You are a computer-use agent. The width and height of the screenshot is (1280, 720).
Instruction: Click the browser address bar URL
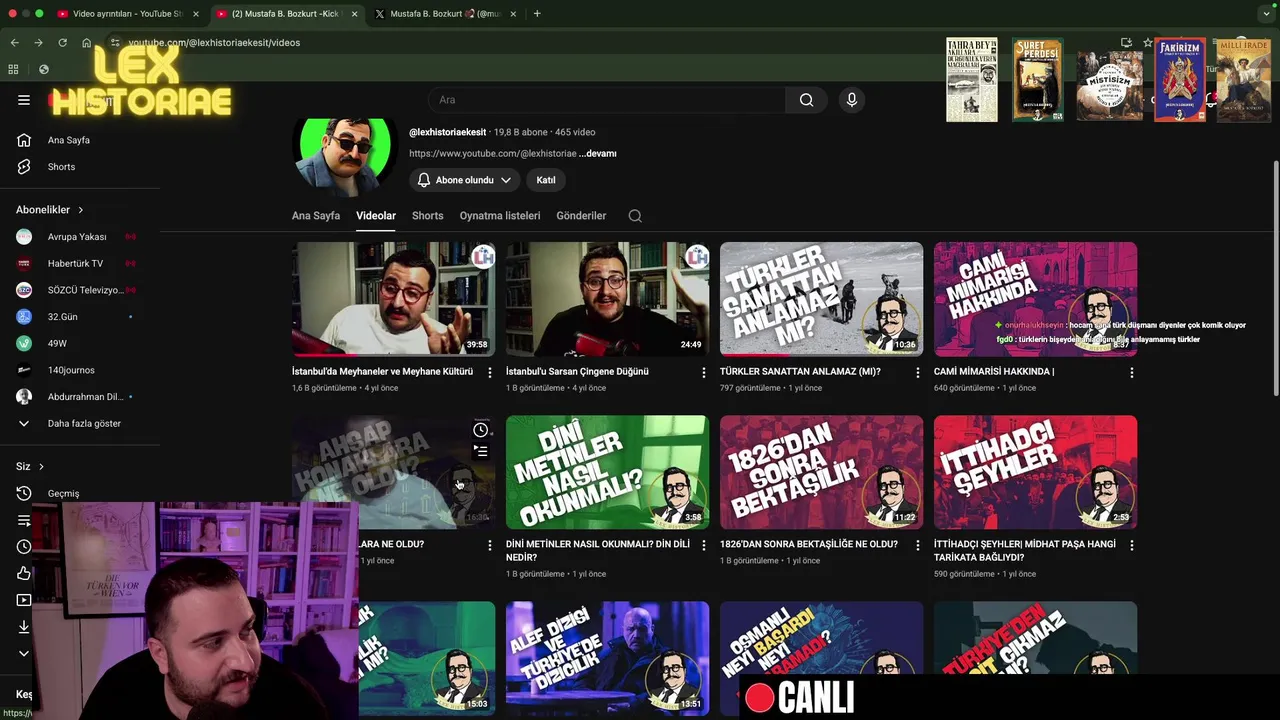pyautogui.click(x=214, y=43)
